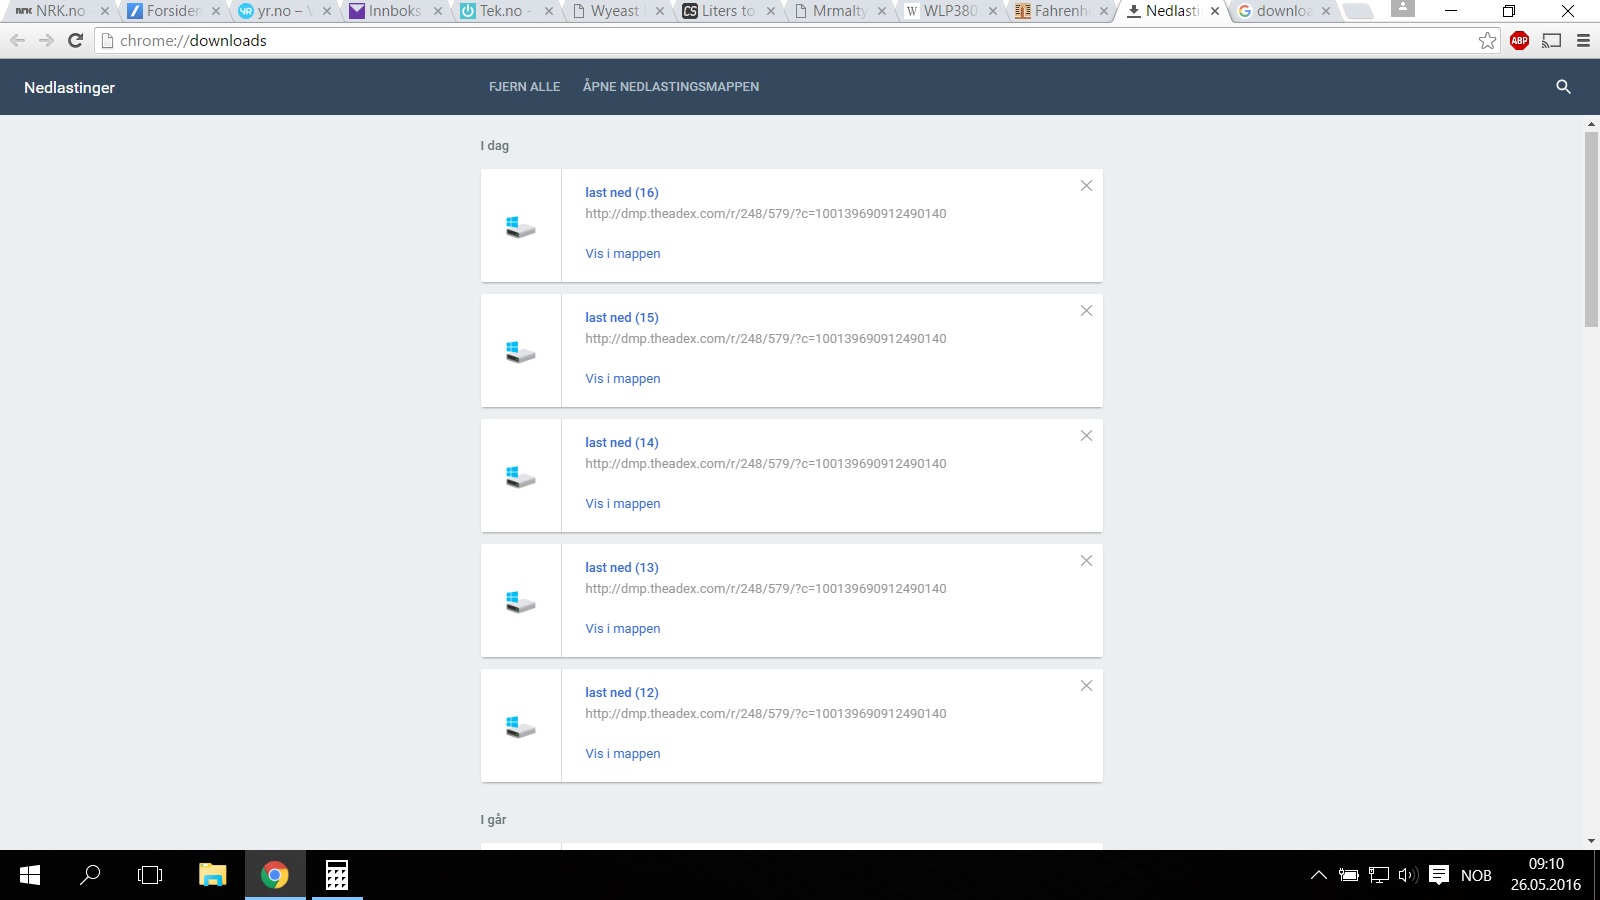
Task: Click the volume icon in system tray
Action: (x=1408, y=875)
